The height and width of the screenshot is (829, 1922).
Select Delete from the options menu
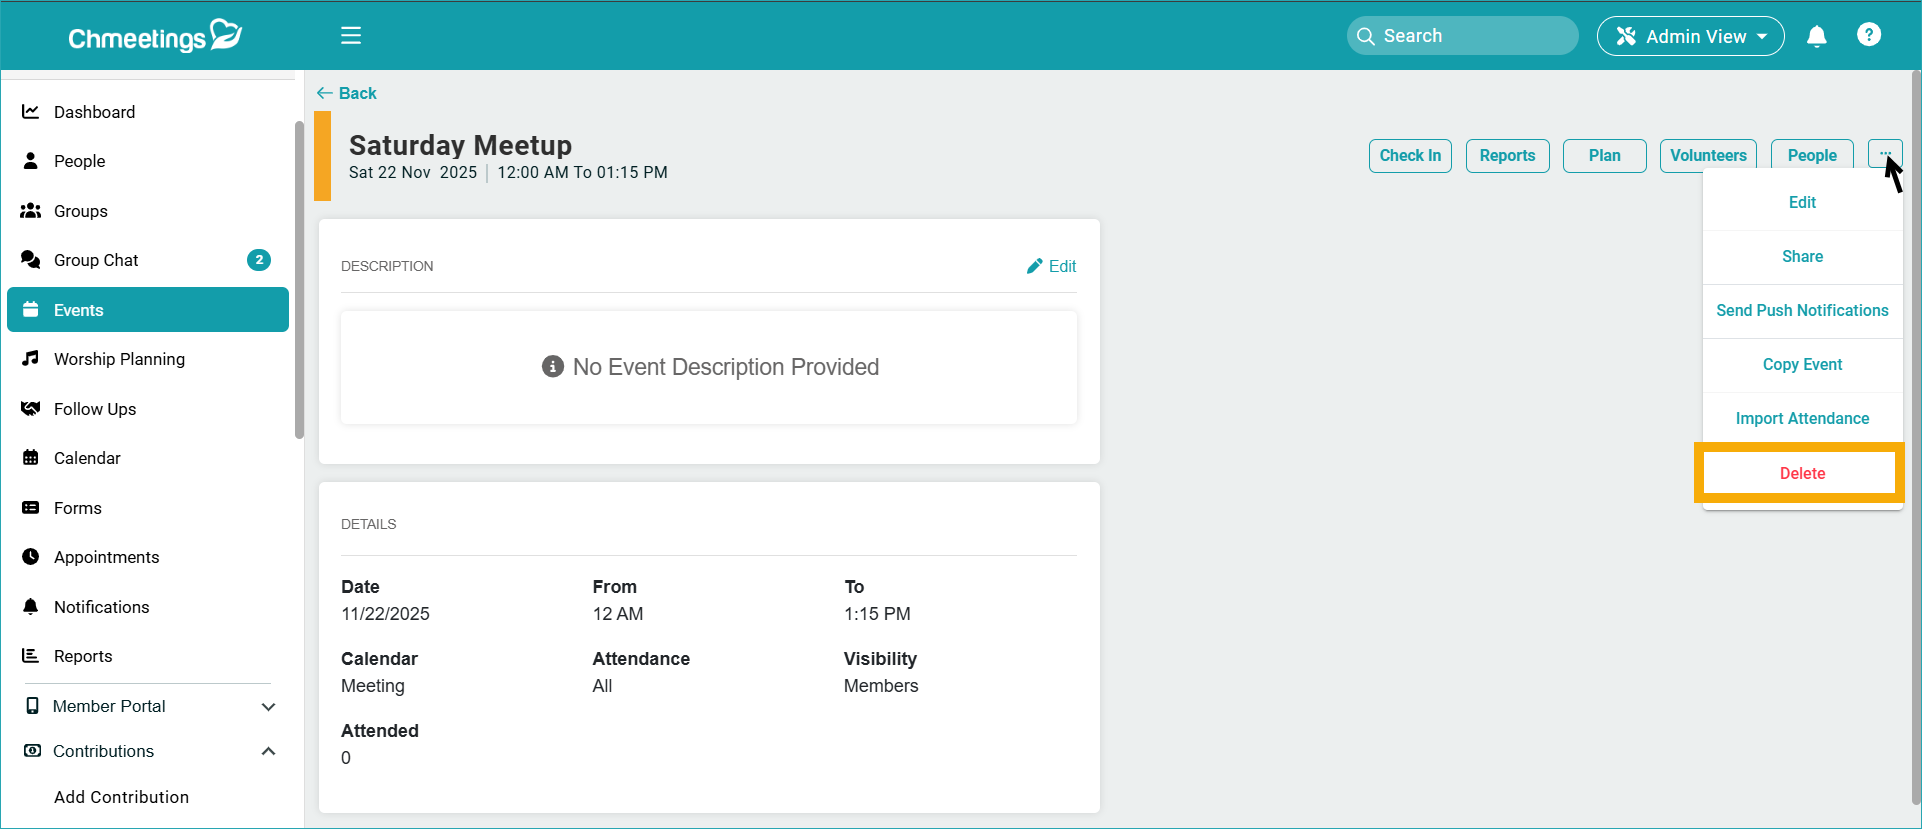(x=1801, y=473)
